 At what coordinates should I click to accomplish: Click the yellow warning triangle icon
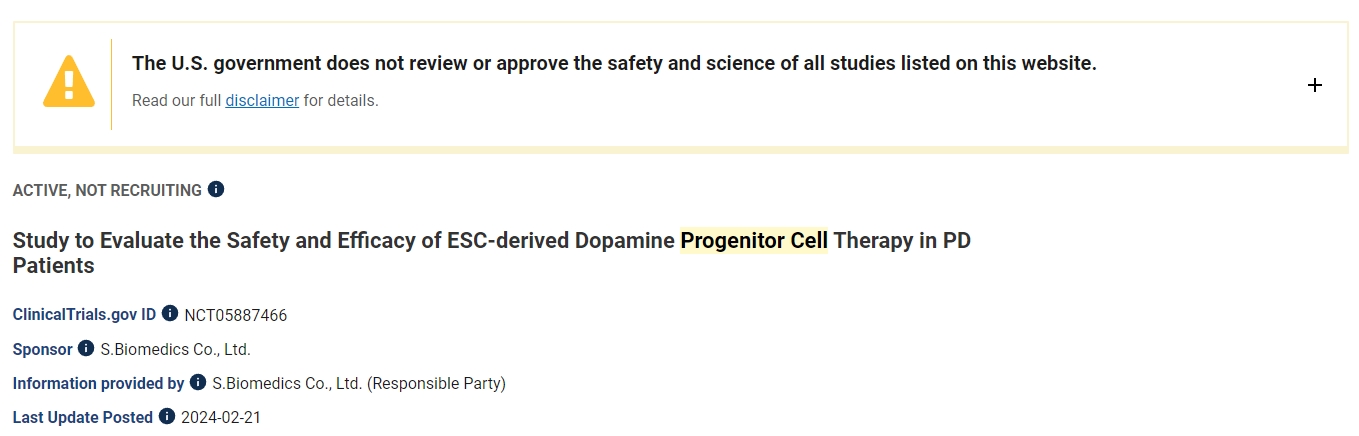(68, 82)
